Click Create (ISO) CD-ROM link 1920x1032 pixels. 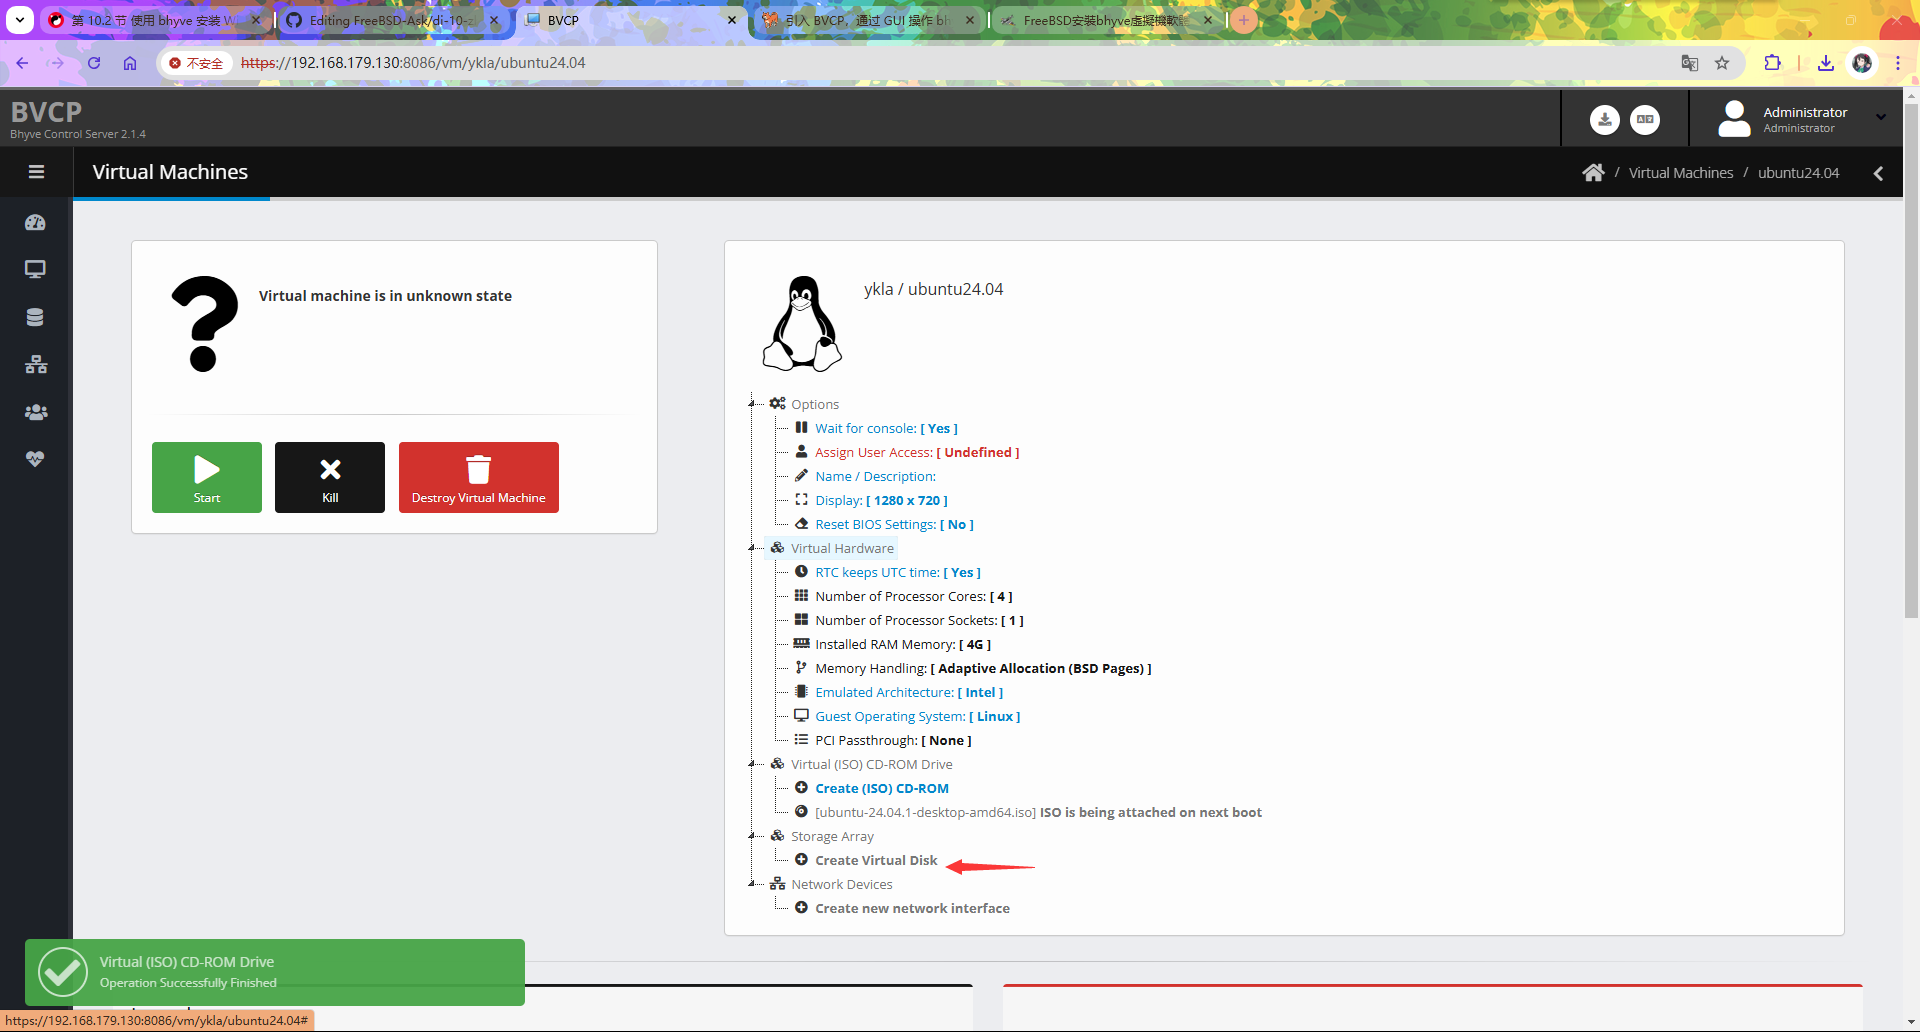tap(882, 788)
